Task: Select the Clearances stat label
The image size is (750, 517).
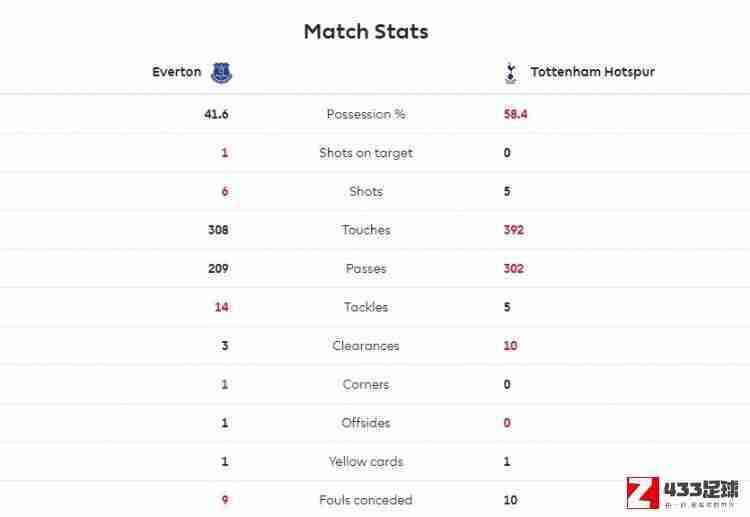Action: click(366, 345)
